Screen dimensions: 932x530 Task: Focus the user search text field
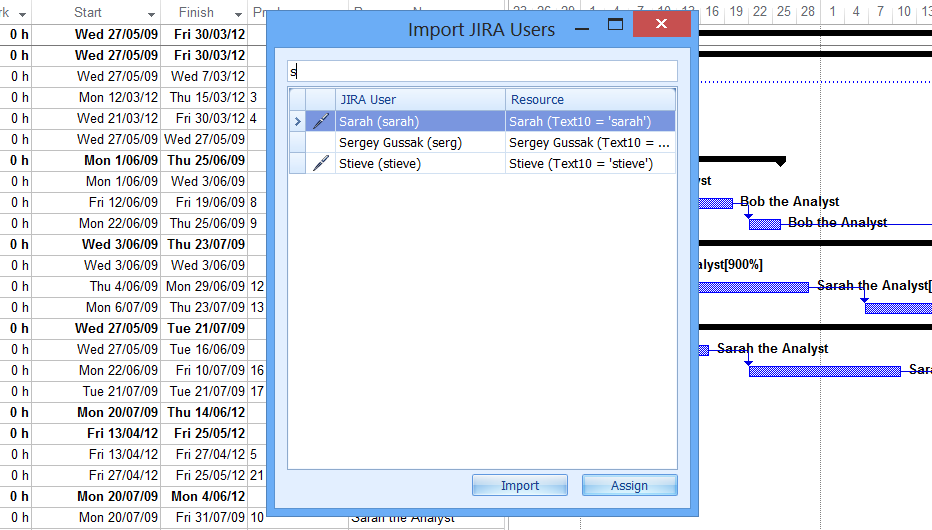pos(482,72)
